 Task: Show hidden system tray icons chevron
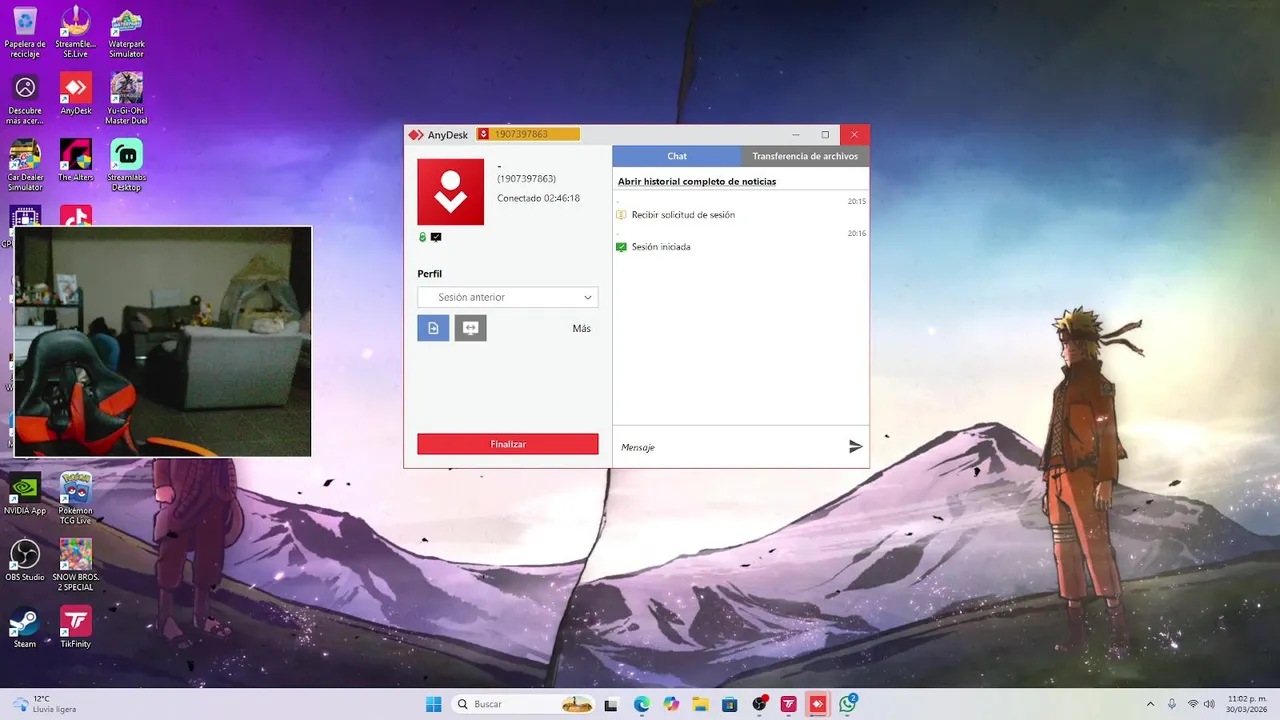[1150, 704]
